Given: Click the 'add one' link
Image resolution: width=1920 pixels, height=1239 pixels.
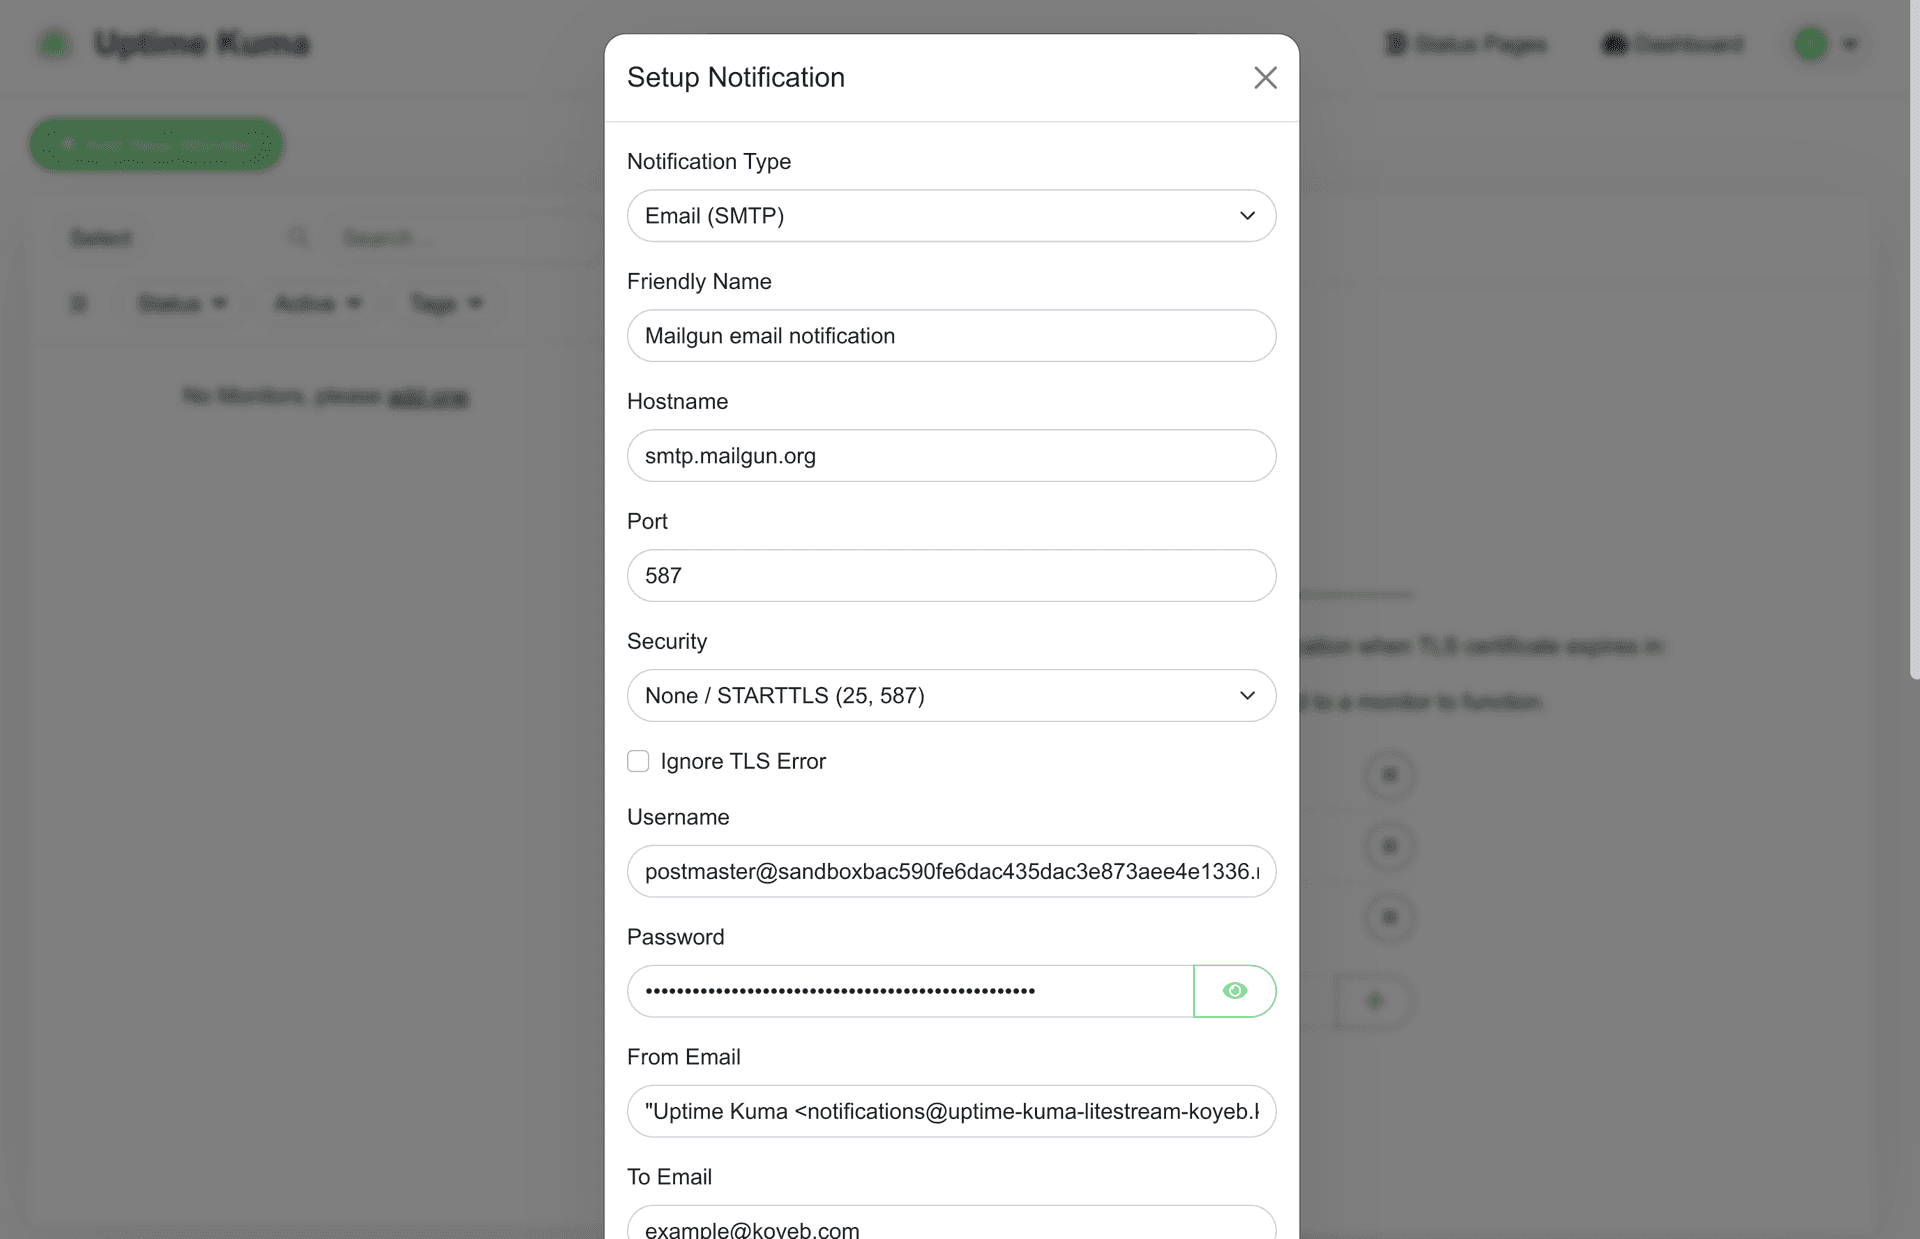Looking at the screenshot, I should (x=428, y=397).
